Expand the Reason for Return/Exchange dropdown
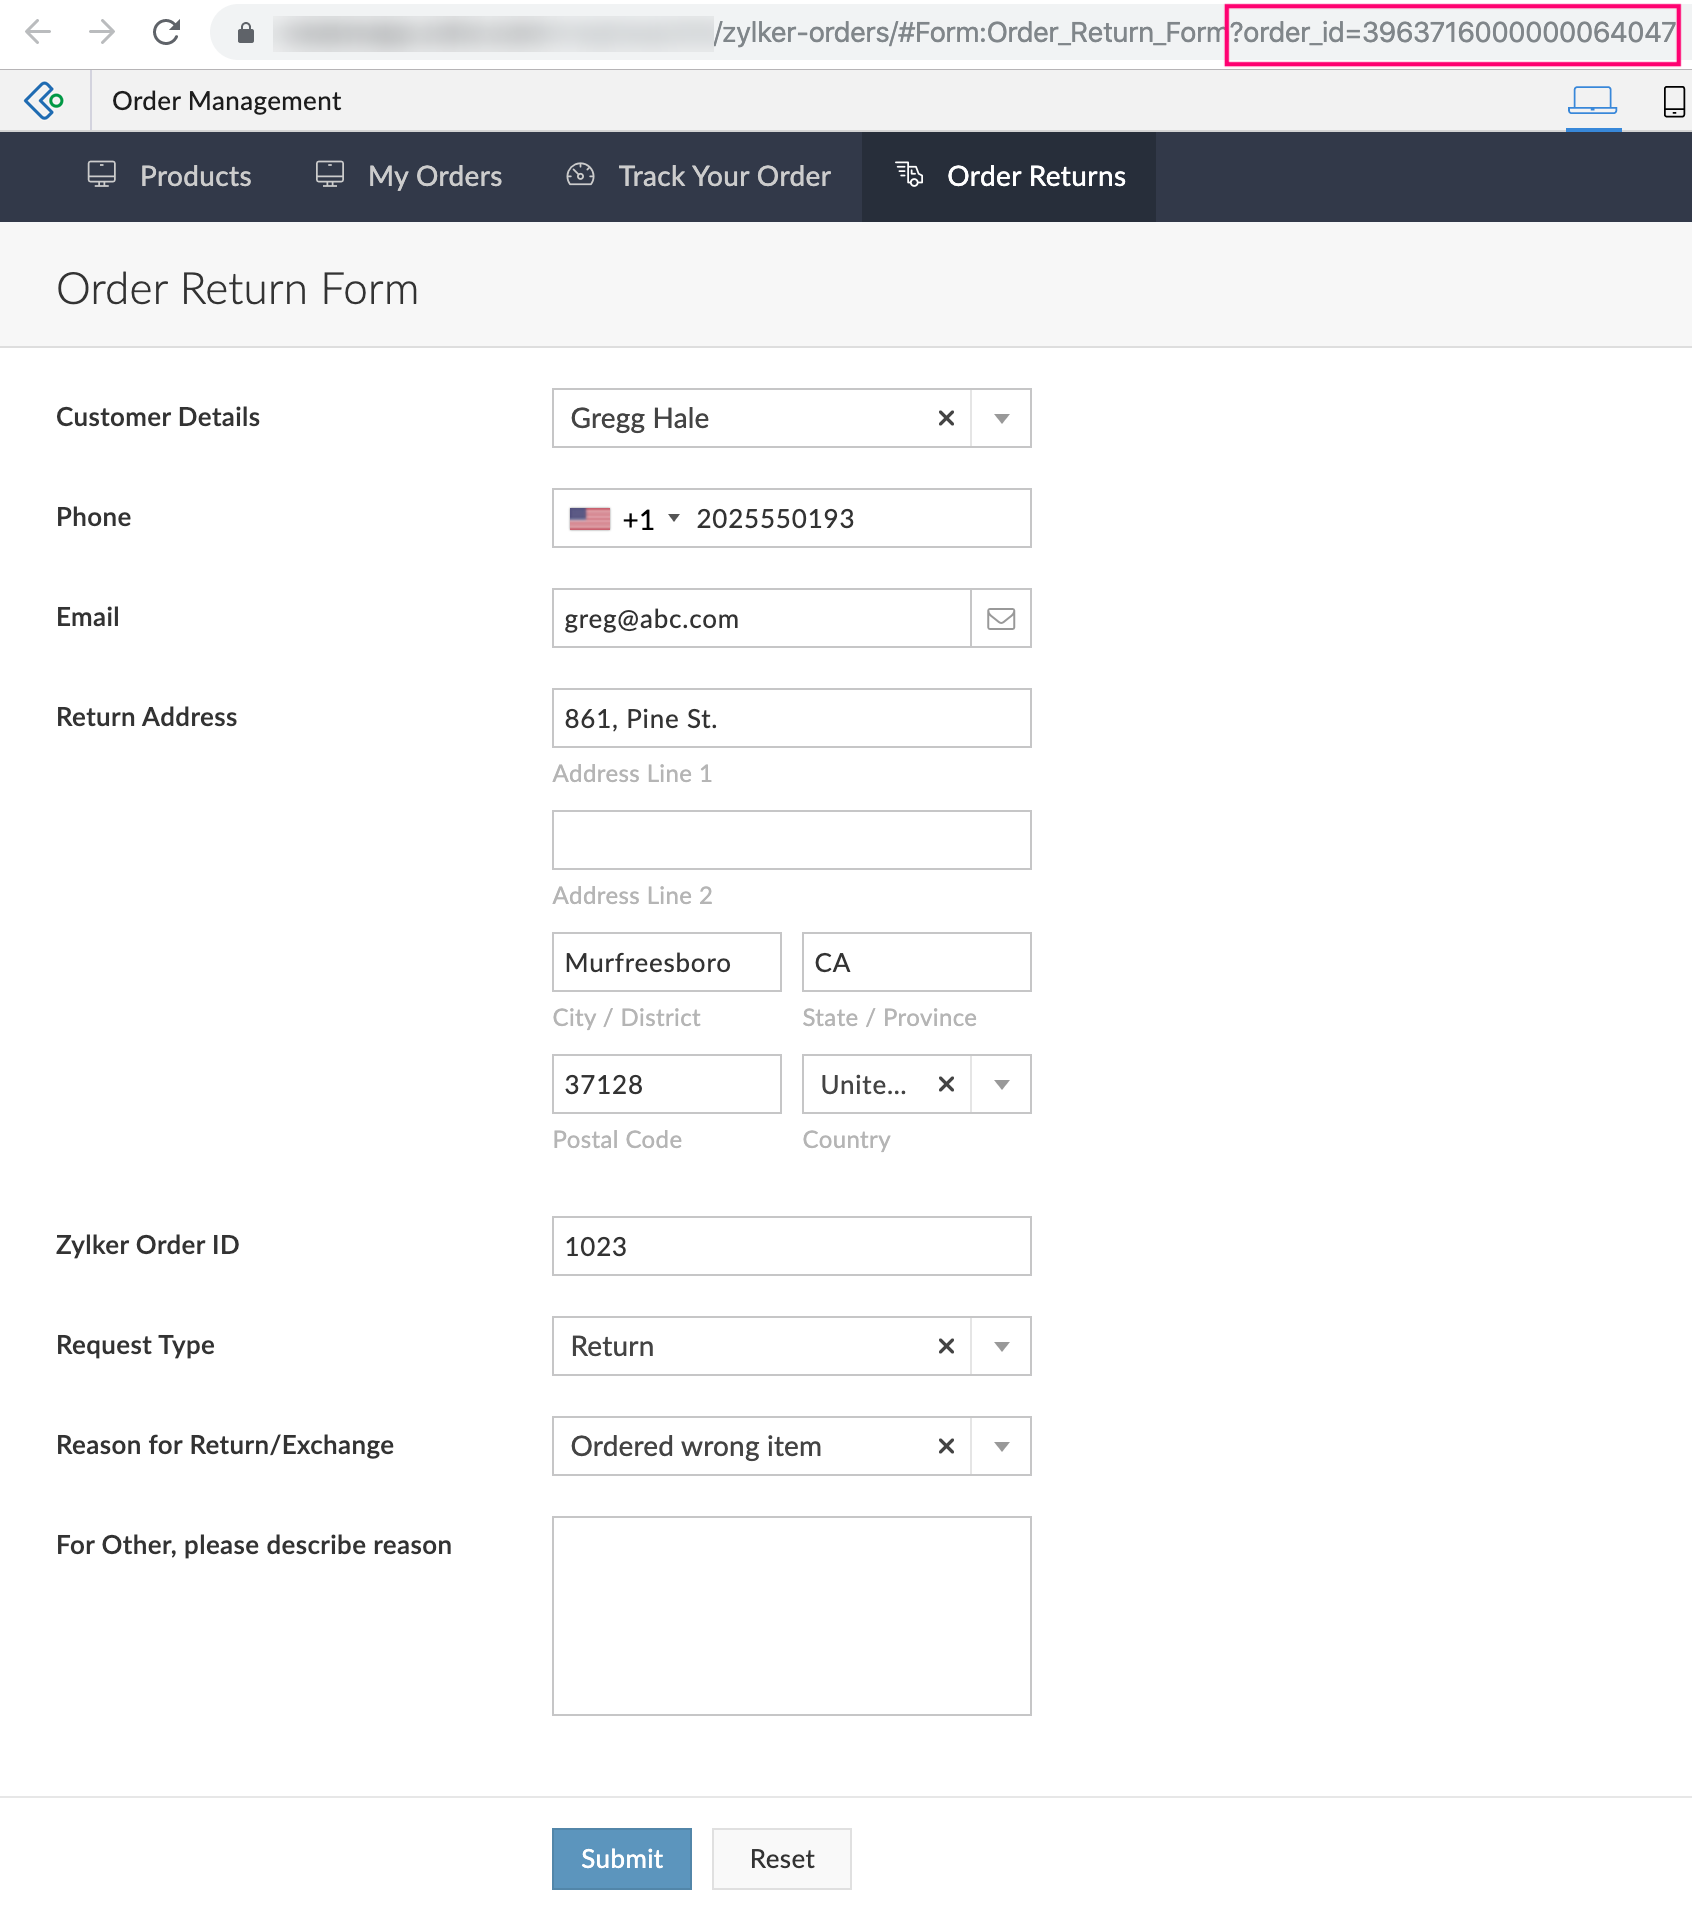The width and height of the screenshot is (1692, 1914). point(1002,1447)
